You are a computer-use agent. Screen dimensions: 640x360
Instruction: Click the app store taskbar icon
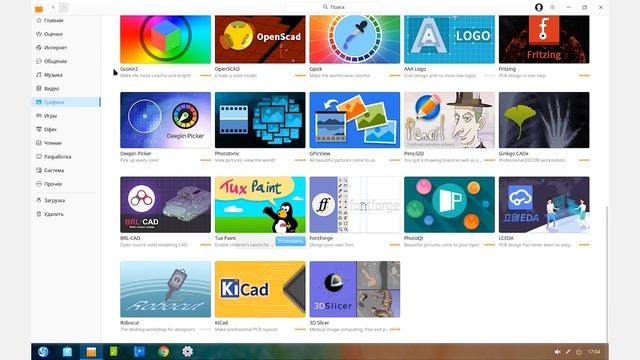tap(91, 351)
